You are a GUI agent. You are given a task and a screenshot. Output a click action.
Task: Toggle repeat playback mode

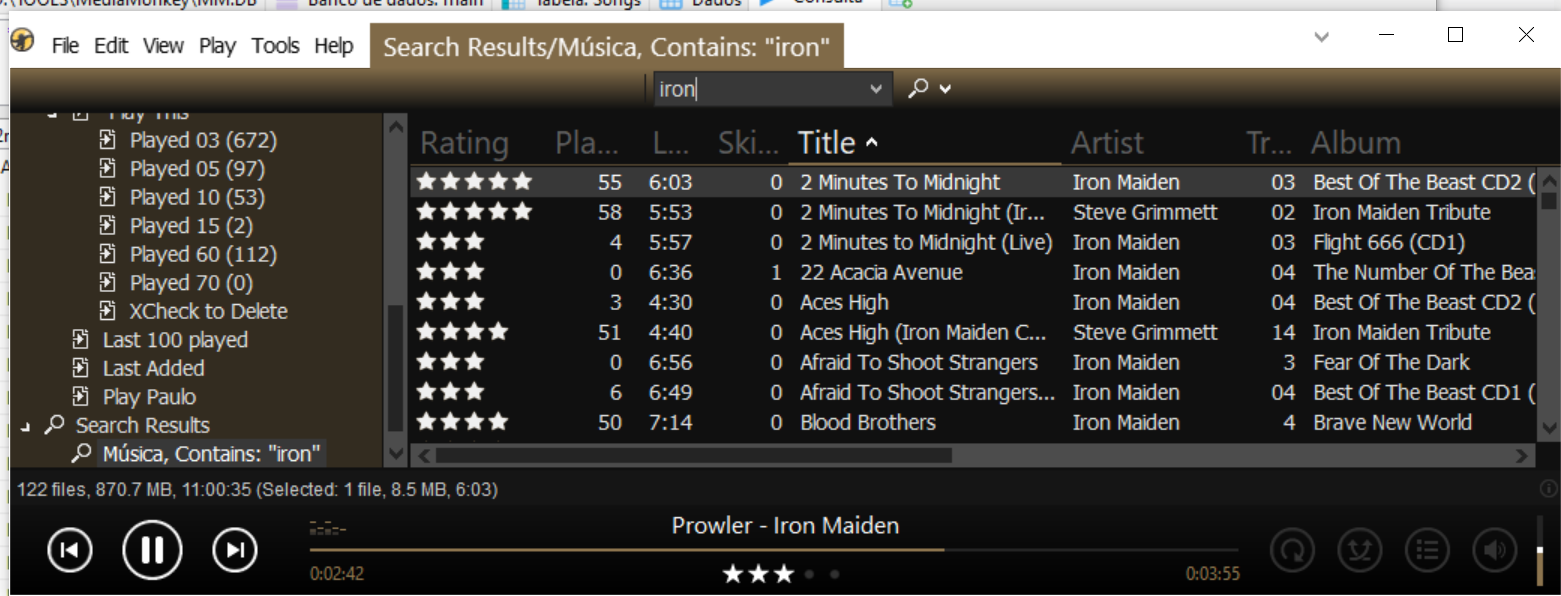pyautogui.click(x=1292, y=550)
